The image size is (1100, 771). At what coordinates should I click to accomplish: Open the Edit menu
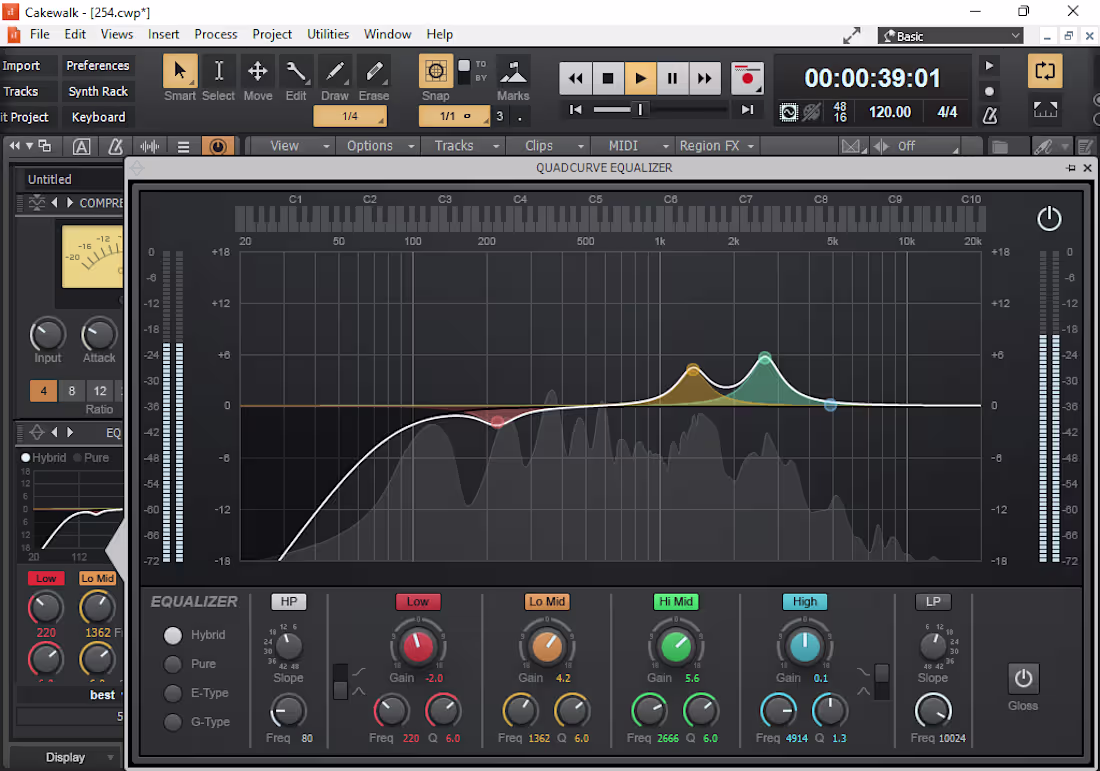75,34
